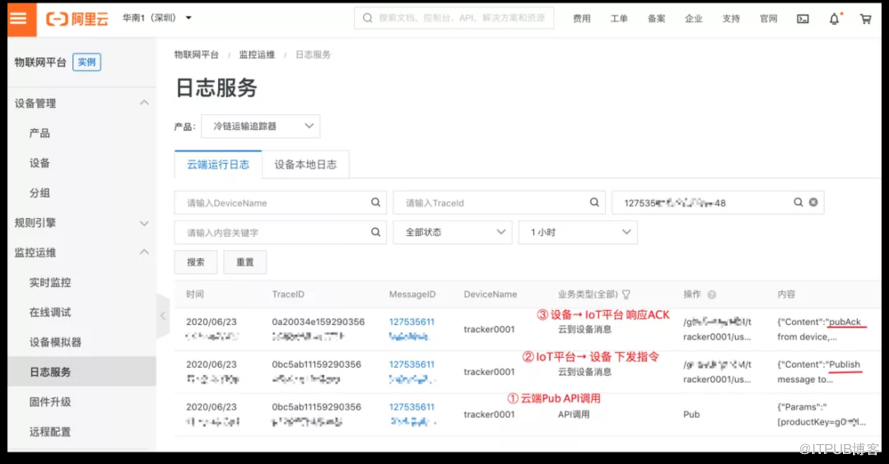Open the Cloud Shell terminal icon

tap(803, 19)
